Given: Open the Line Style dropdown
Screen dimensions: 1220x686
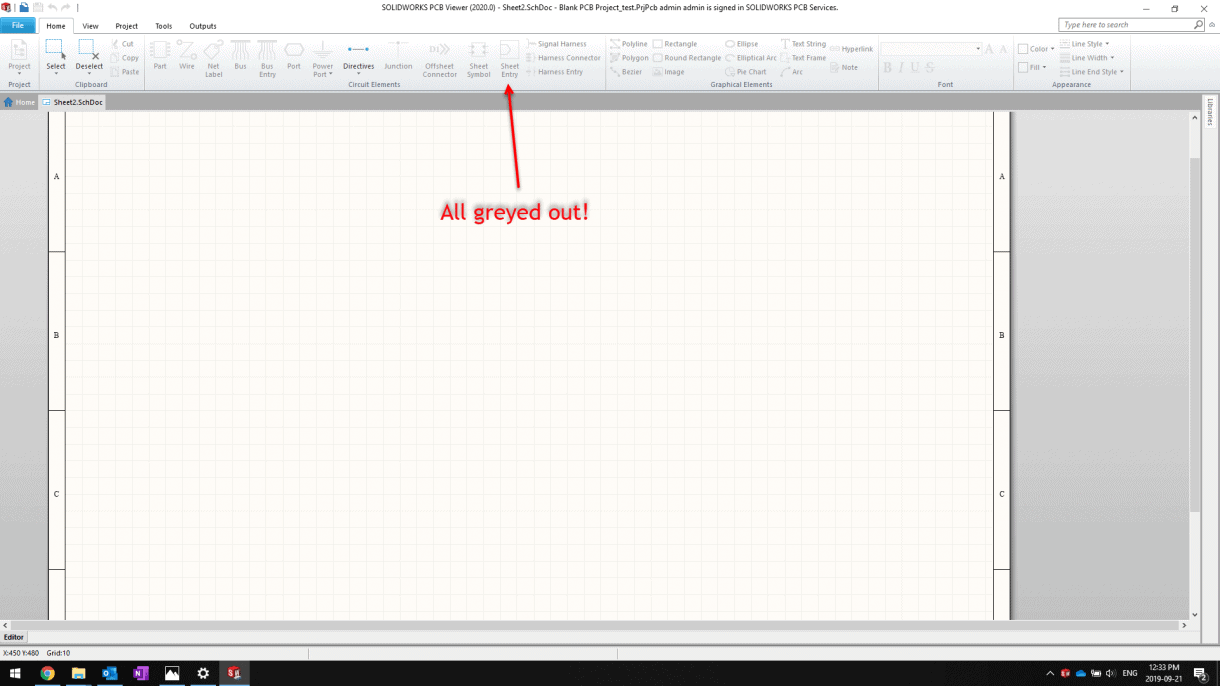Looking at the screenshot, I should pos(1086,44).
